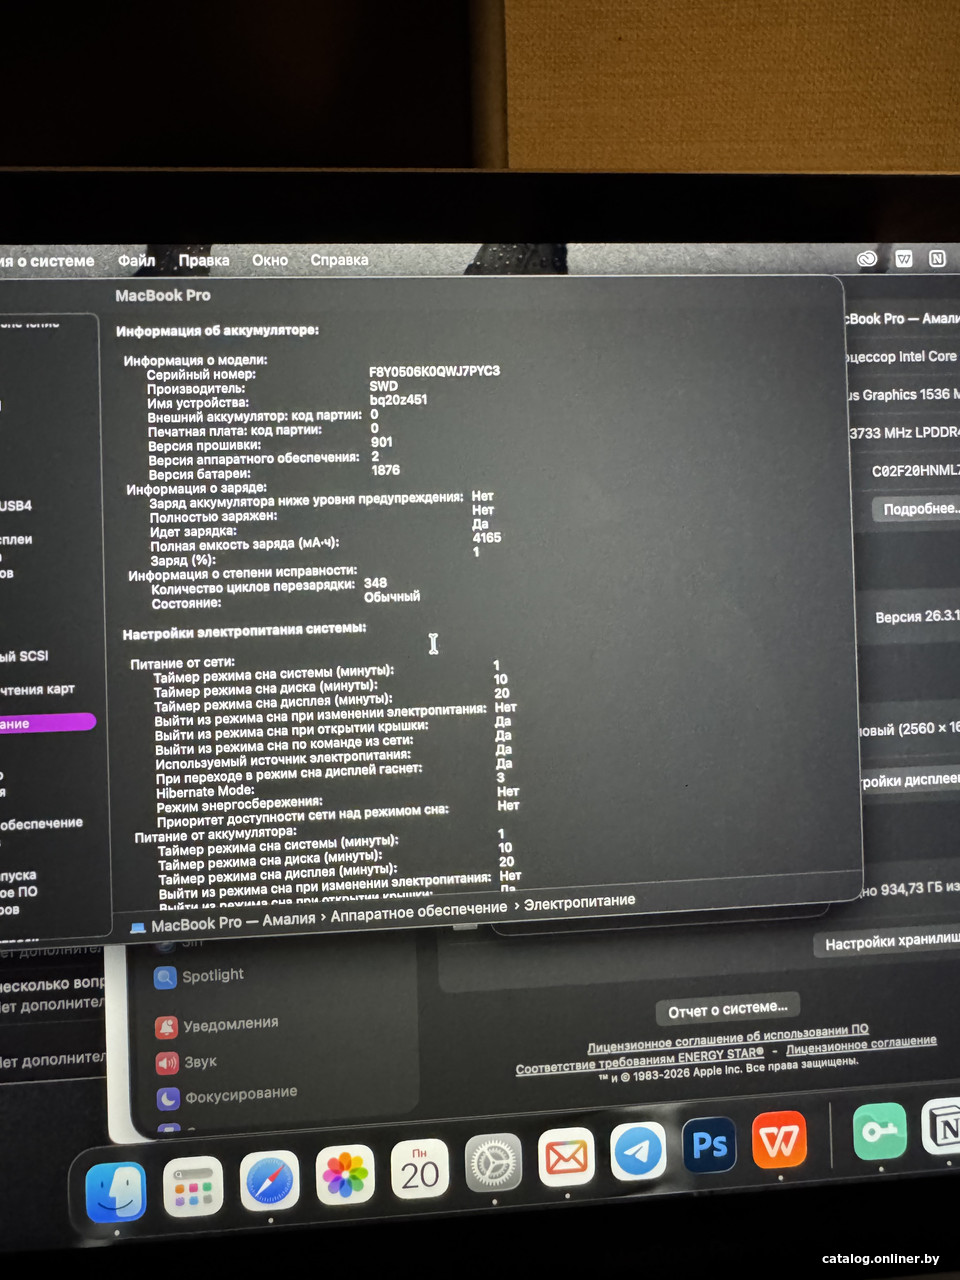Image resolution: width=960 pixels, height=1280 pixels.
Task: Open the Файл menu
Action: point(136,260)
